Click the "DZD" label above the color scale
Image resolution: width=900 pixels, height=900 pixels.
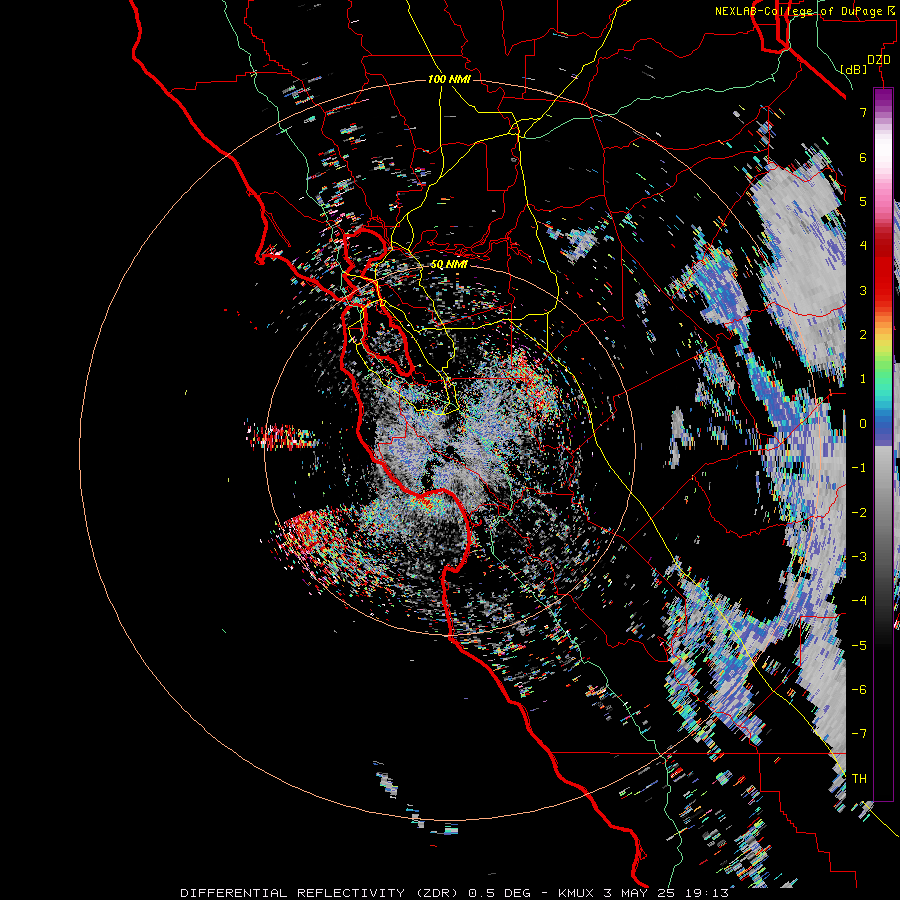tap(879, 60)
